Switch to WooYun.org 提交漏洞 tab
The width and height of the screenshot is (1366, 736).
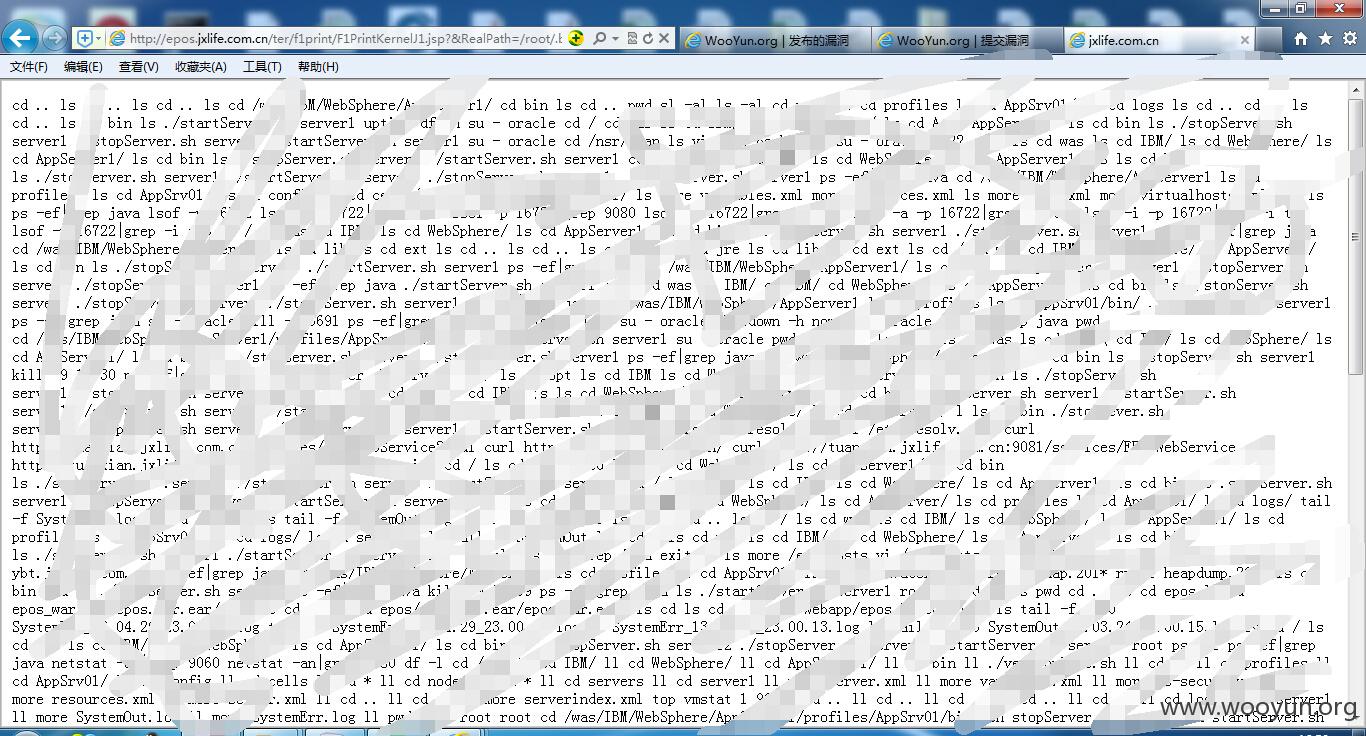point(966,40)
